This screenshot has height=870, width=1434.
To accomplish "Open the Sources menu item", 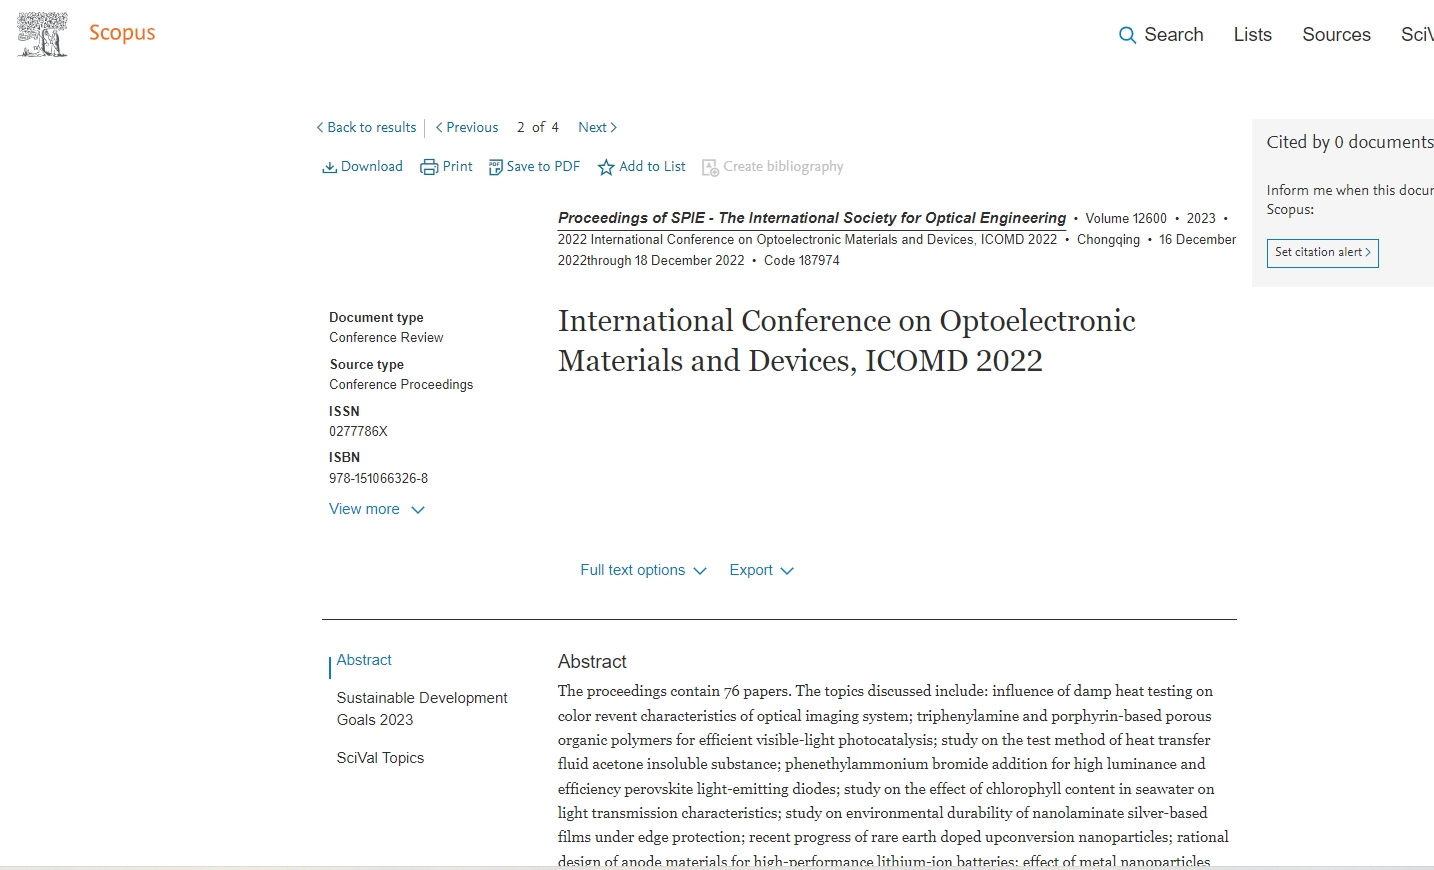I will (1336, 35).
